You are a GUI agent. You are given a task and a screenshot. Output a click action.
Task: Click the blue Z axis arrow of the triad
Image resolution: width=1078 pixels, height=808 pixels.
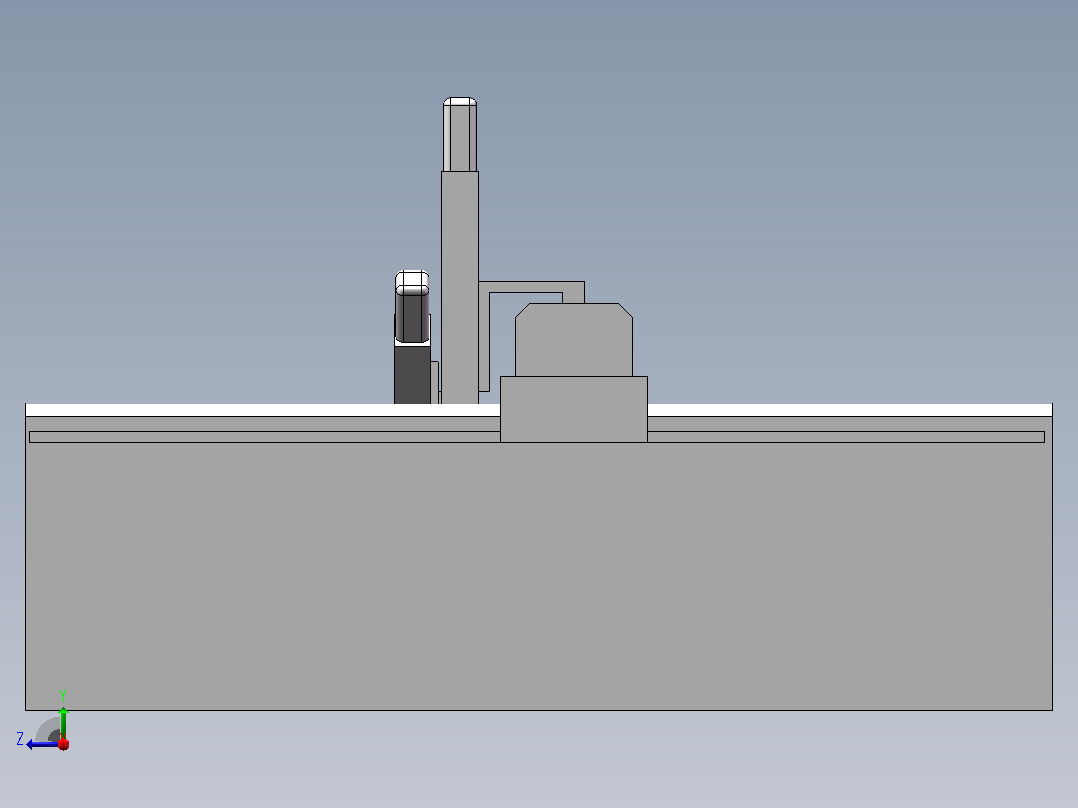click(41, 744)
